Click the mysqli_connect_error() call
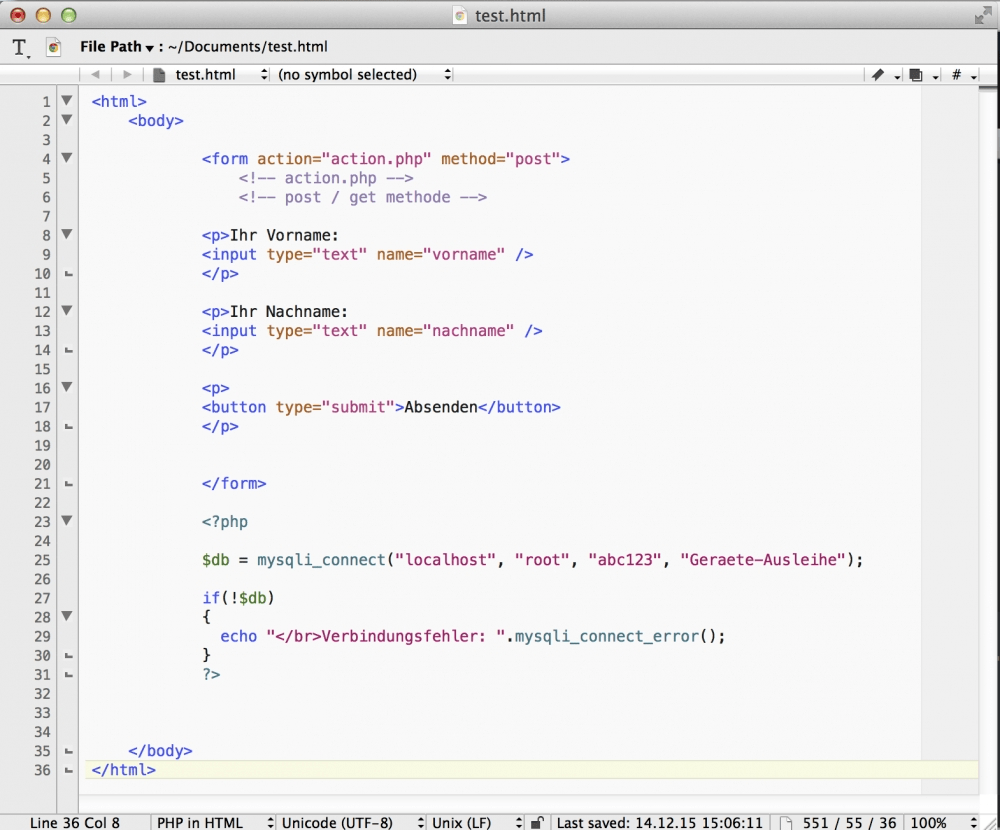The image size is (1000, 830). [x=617, y=637]
